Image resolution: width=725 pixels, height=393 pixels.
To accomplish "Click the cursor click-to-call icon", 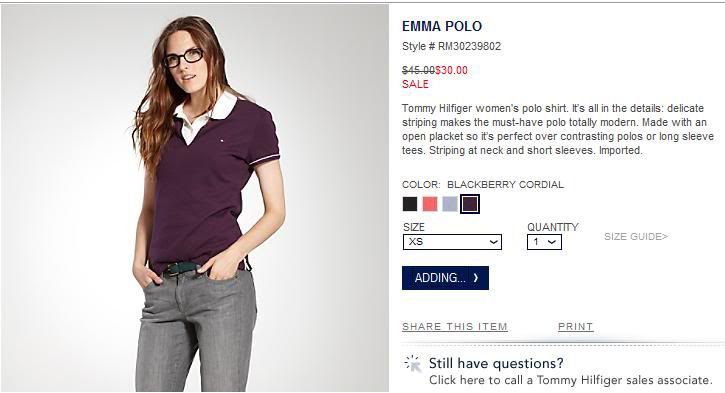I will 412,364.
